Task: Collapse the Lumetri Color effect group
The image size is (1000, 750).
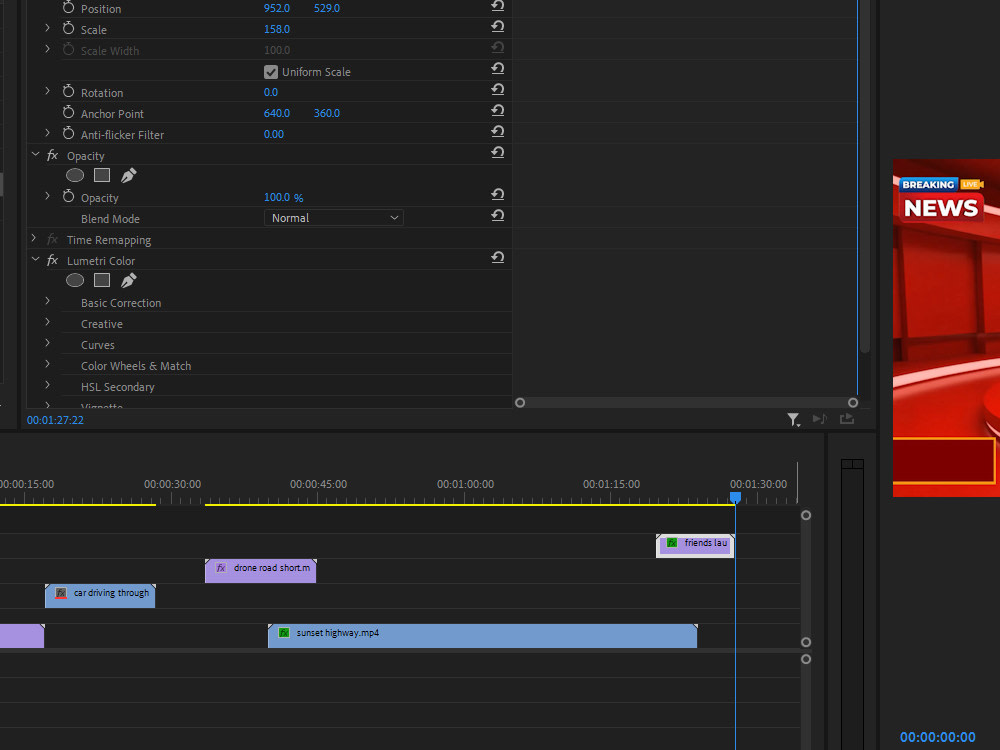Action: point(35,260)
